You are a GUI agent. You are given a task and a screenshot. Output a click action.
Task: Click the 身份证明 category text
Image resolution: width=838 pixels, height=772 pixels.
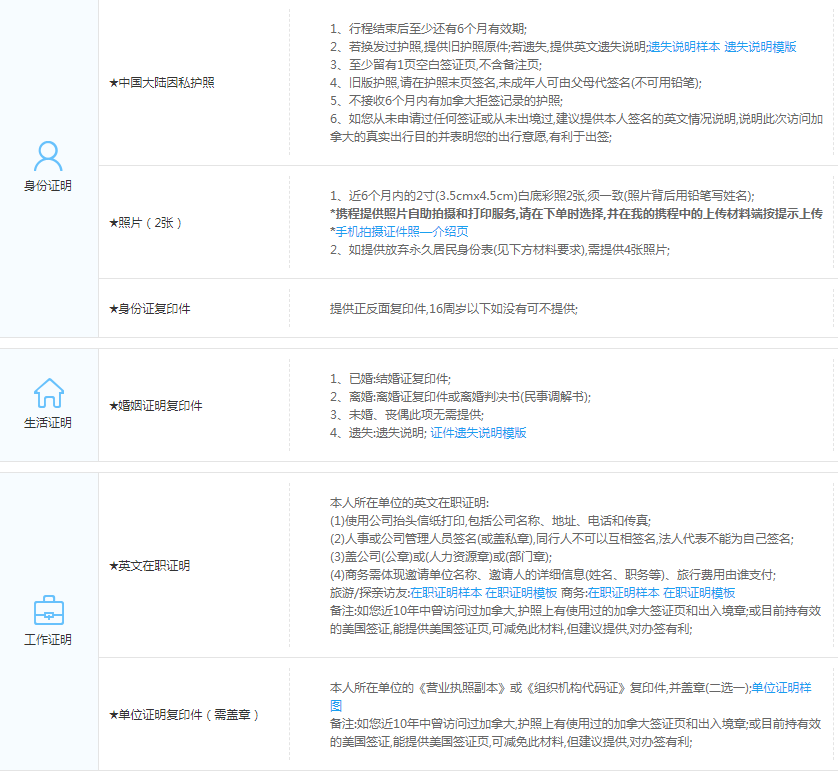click(48, 186)
